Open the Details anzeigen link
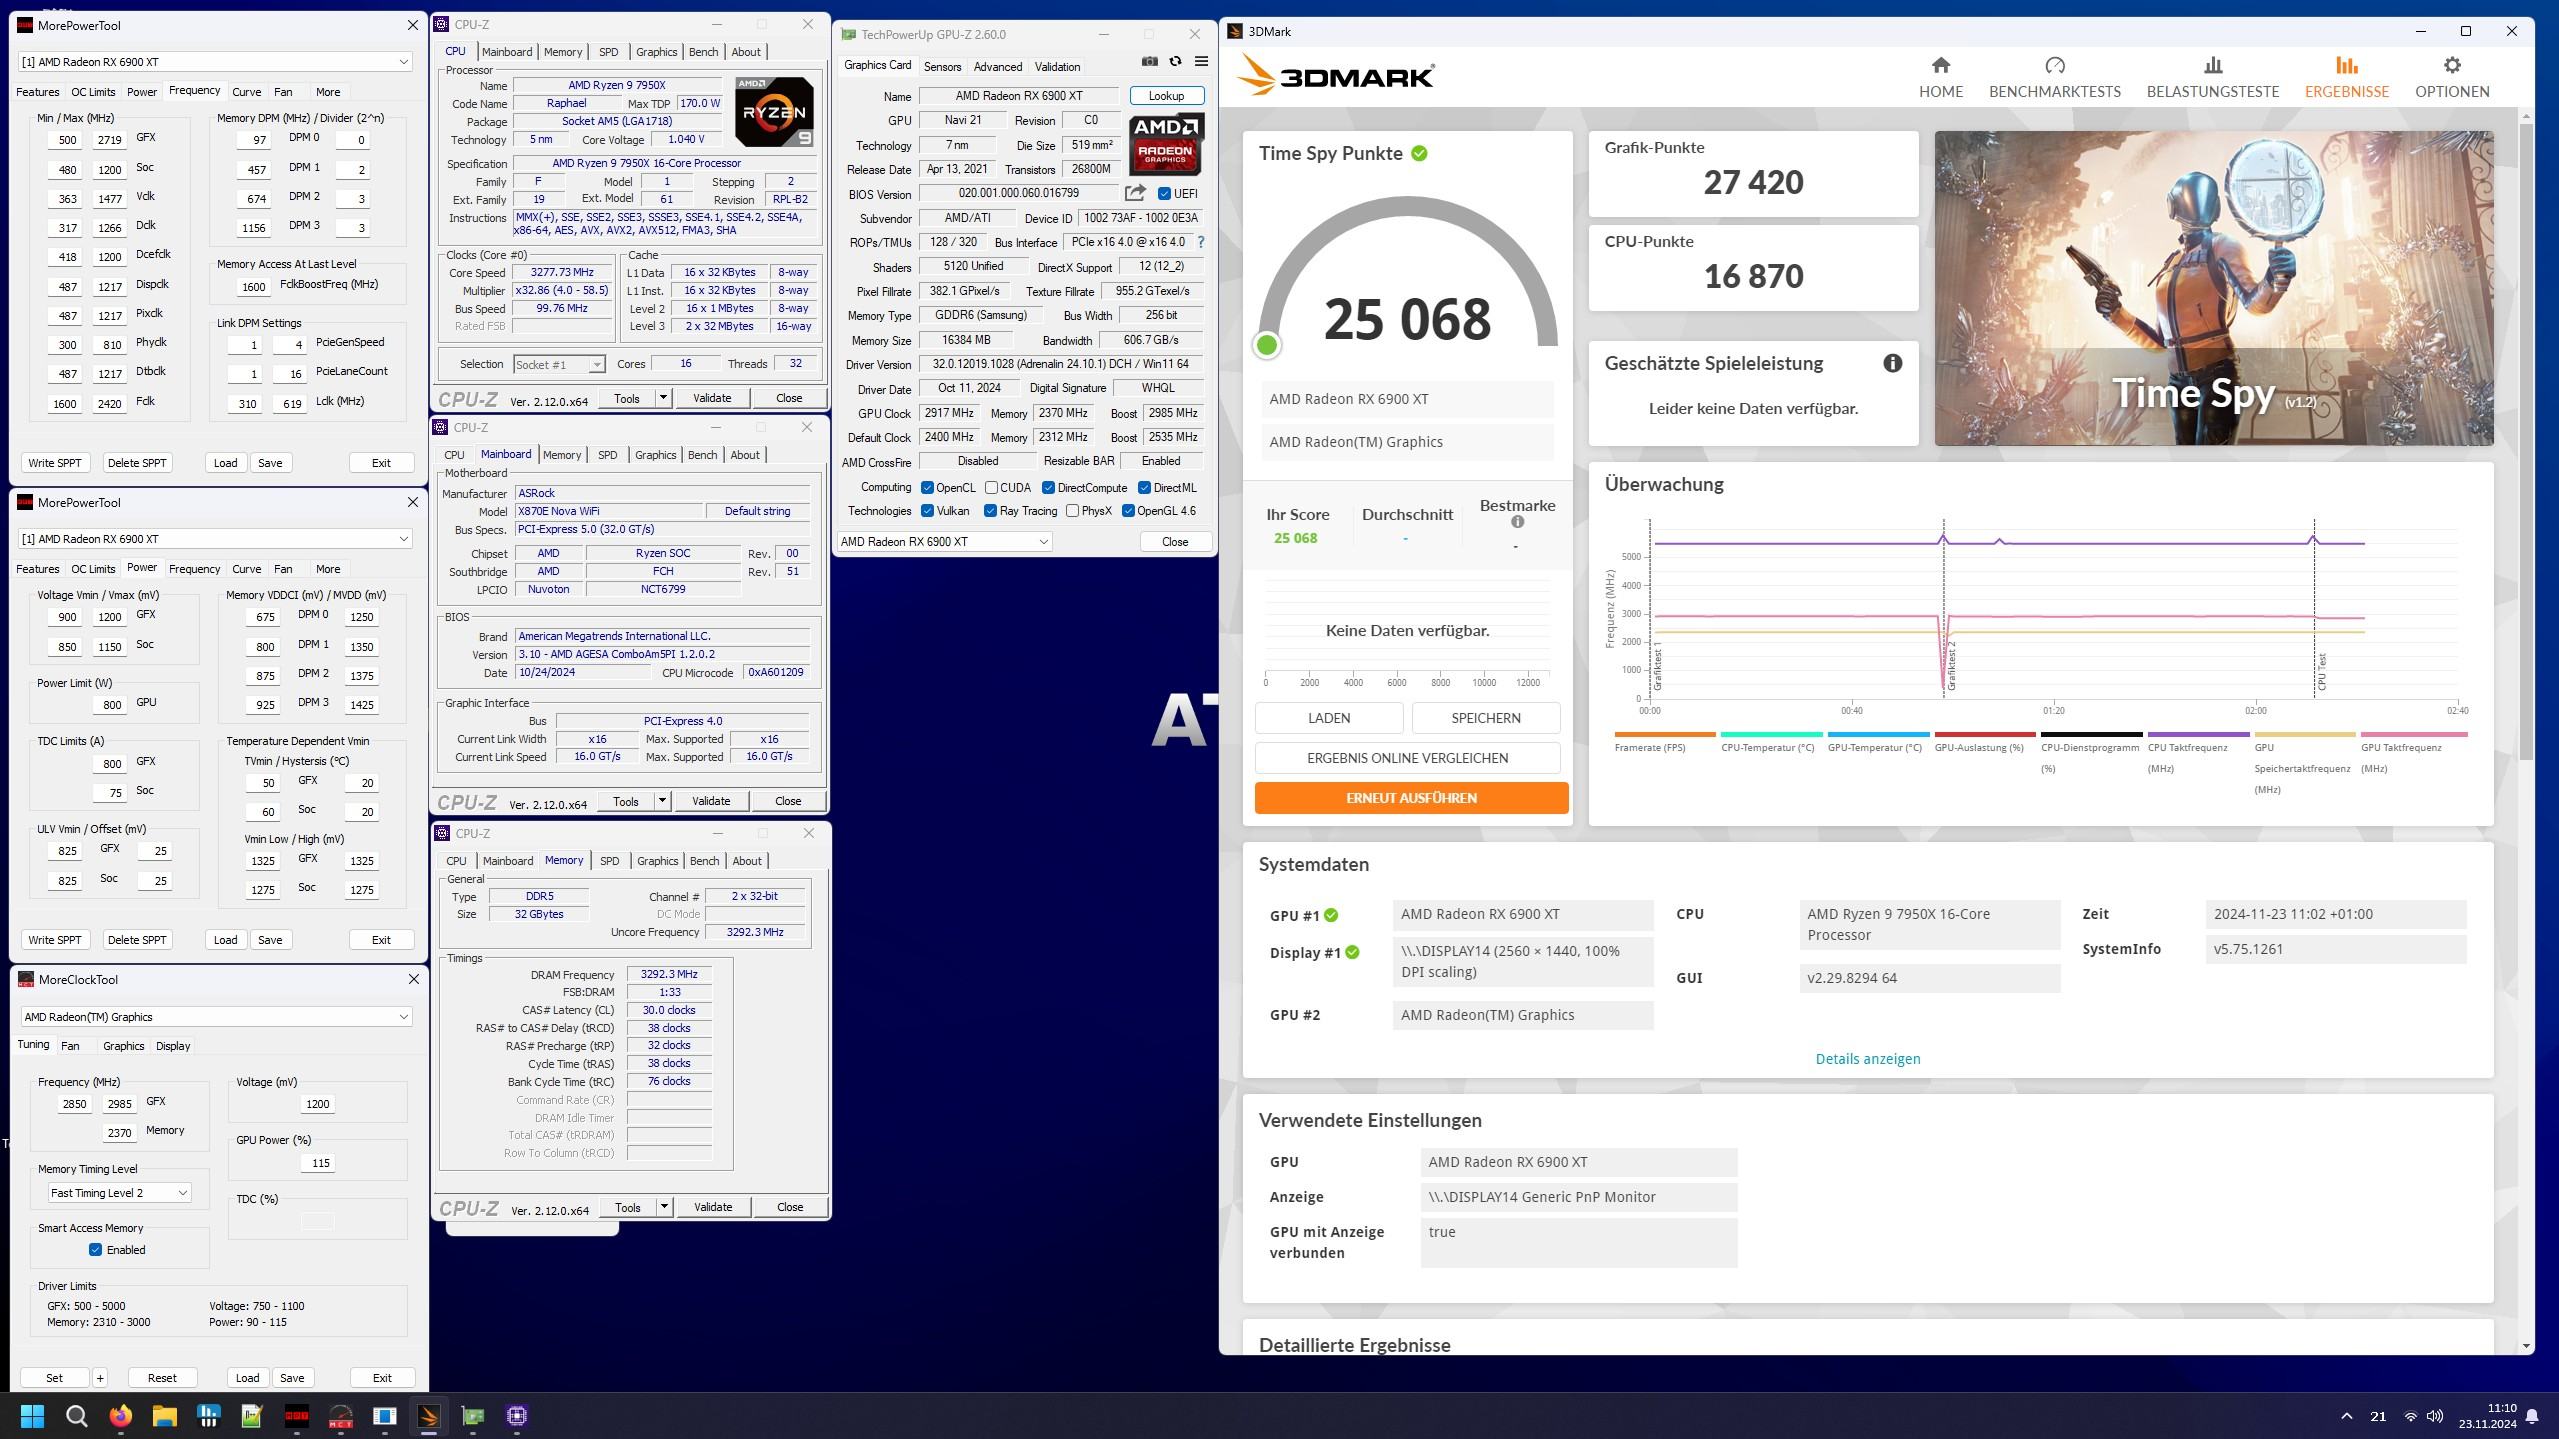This screenshot has height=1439, width=2559. click(x=1867, y=1059)
